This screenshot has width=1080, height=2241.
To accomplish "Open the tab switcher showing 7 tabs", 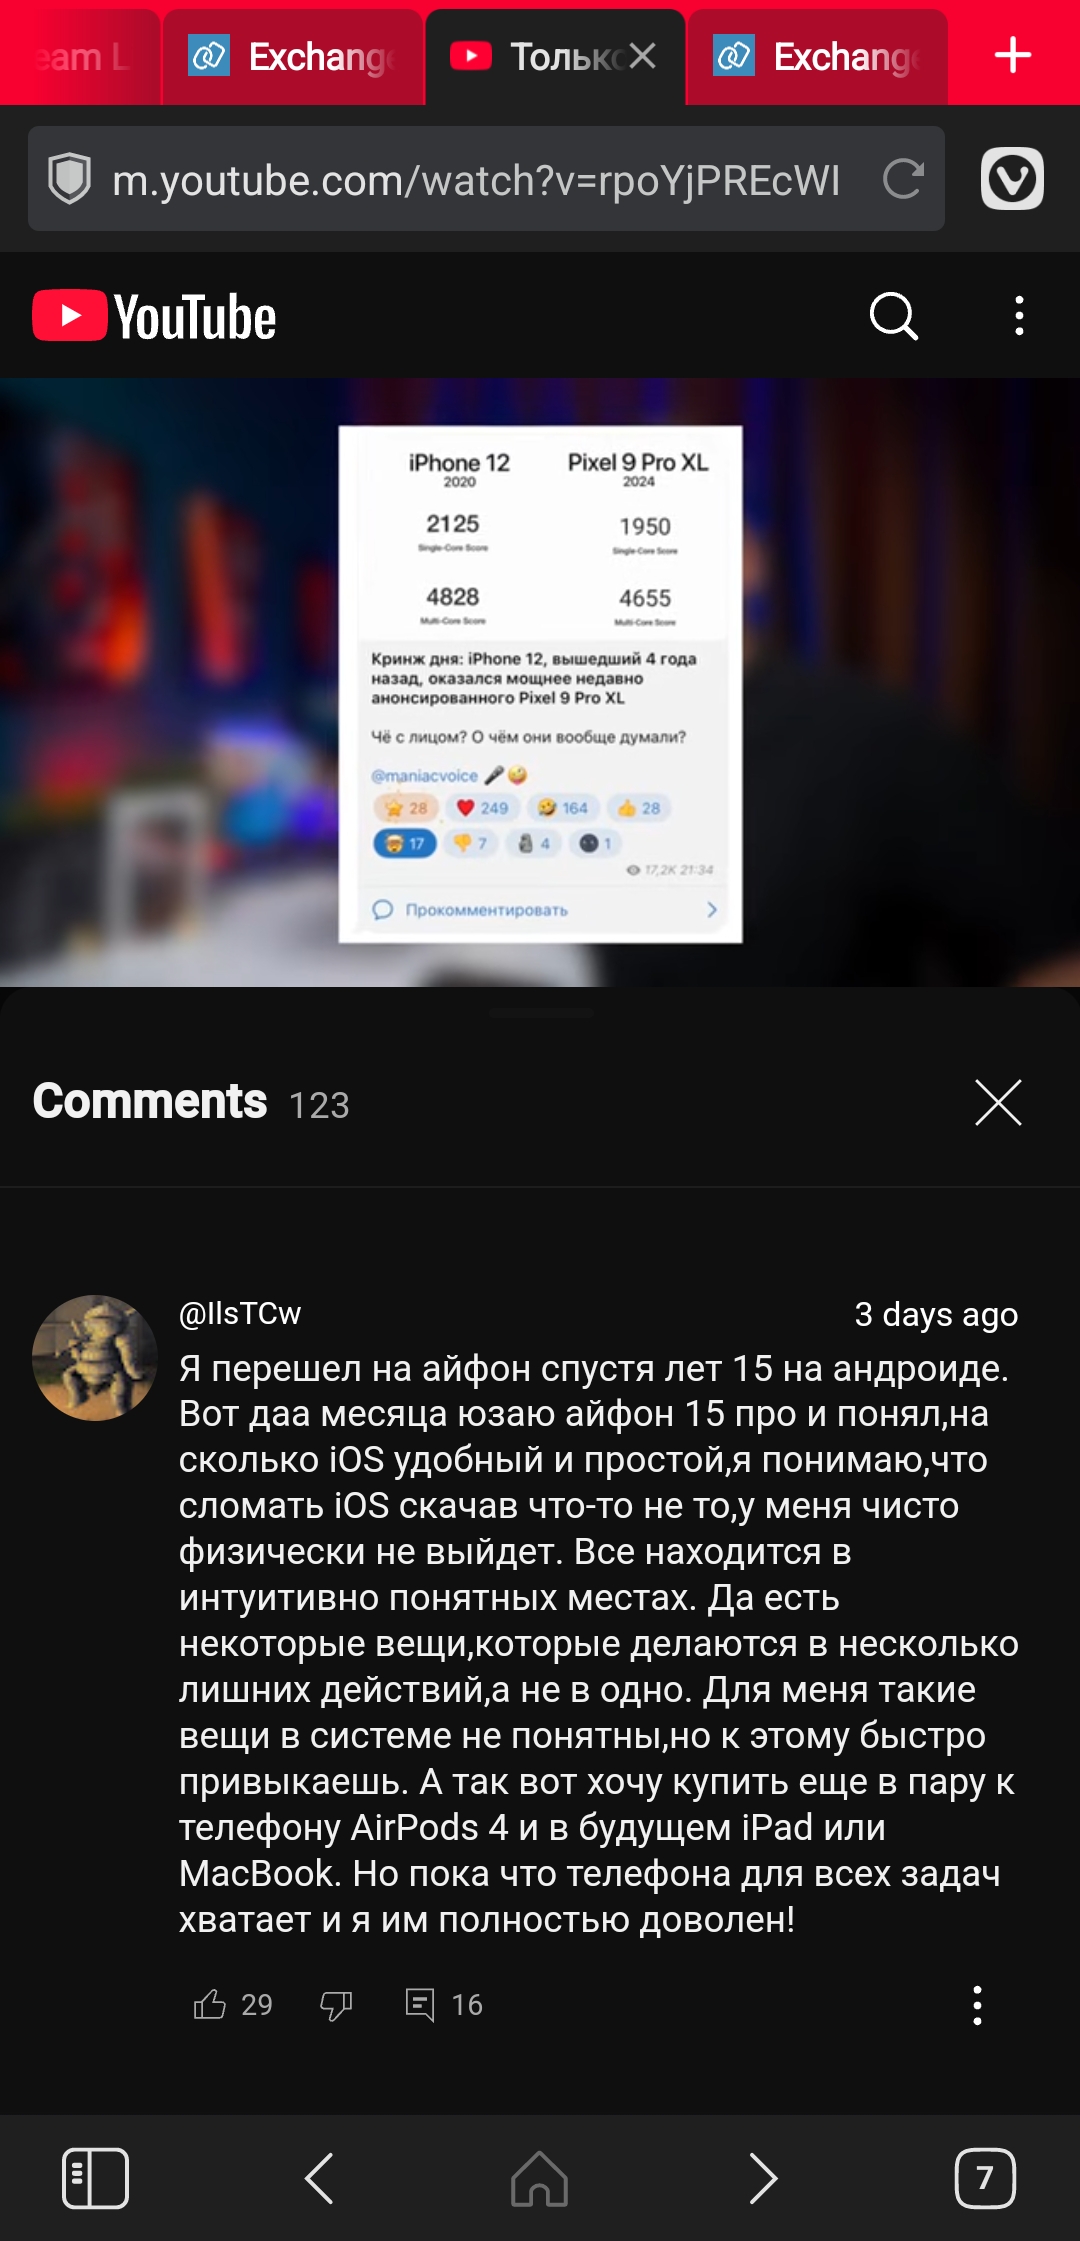I will point(985,2177).
